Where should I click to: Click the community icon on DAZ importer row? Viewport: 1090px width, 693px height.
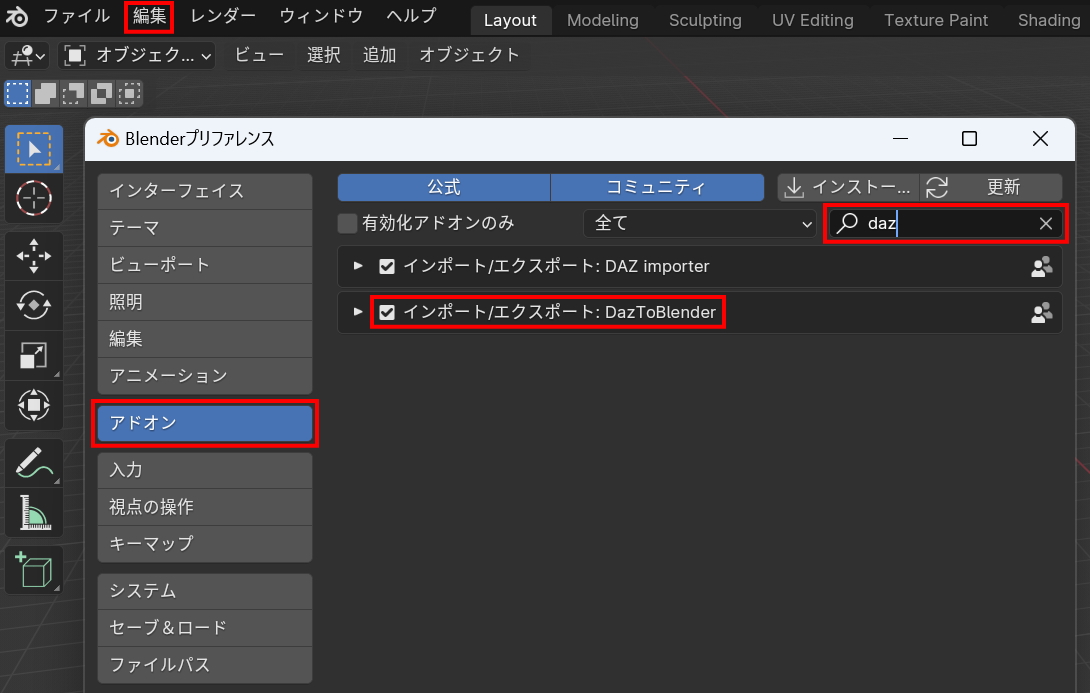(1041, 266)
